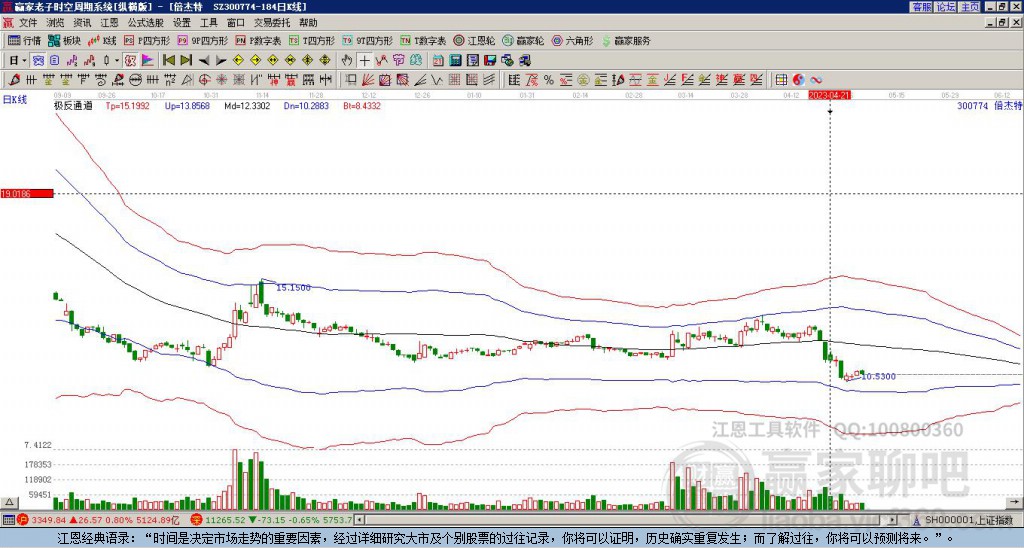The height and width of the screenshot is (548, 1024).
Task: Open the T数字表 time number table
Action: coord(423,40)
